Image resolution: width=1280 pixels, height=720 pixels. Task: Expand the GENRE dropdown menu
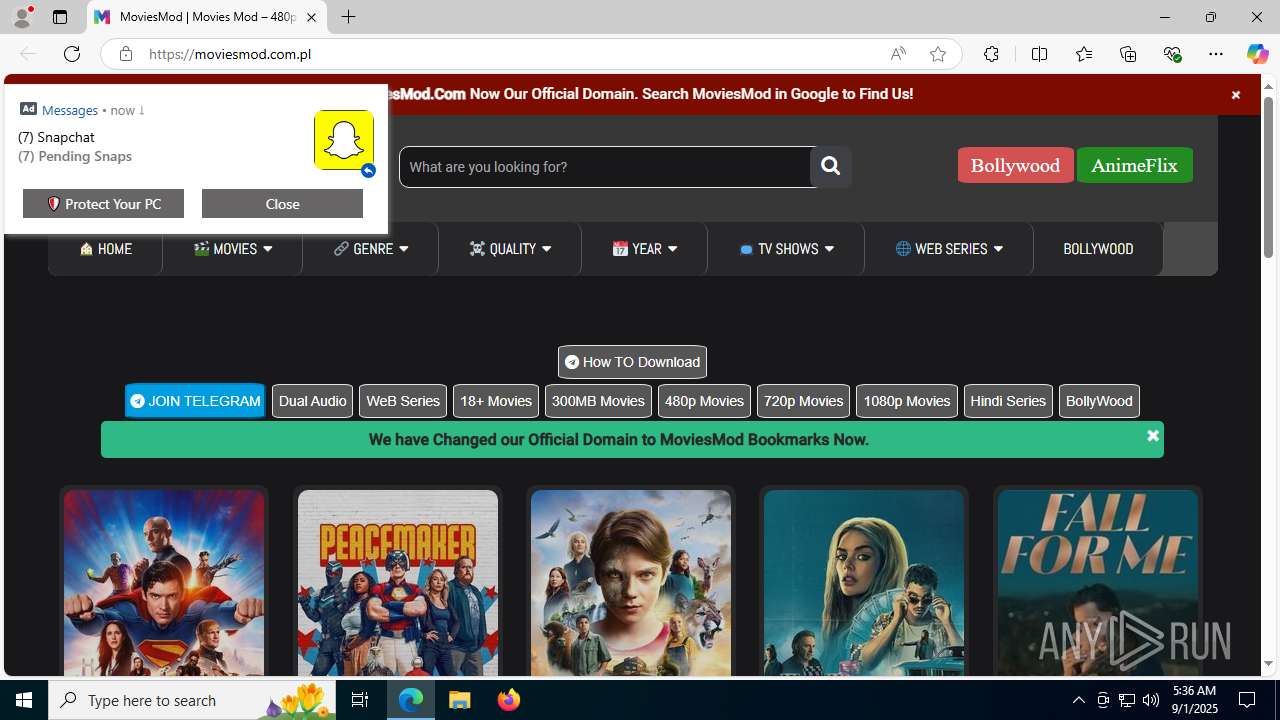click(x=371, y=249)
